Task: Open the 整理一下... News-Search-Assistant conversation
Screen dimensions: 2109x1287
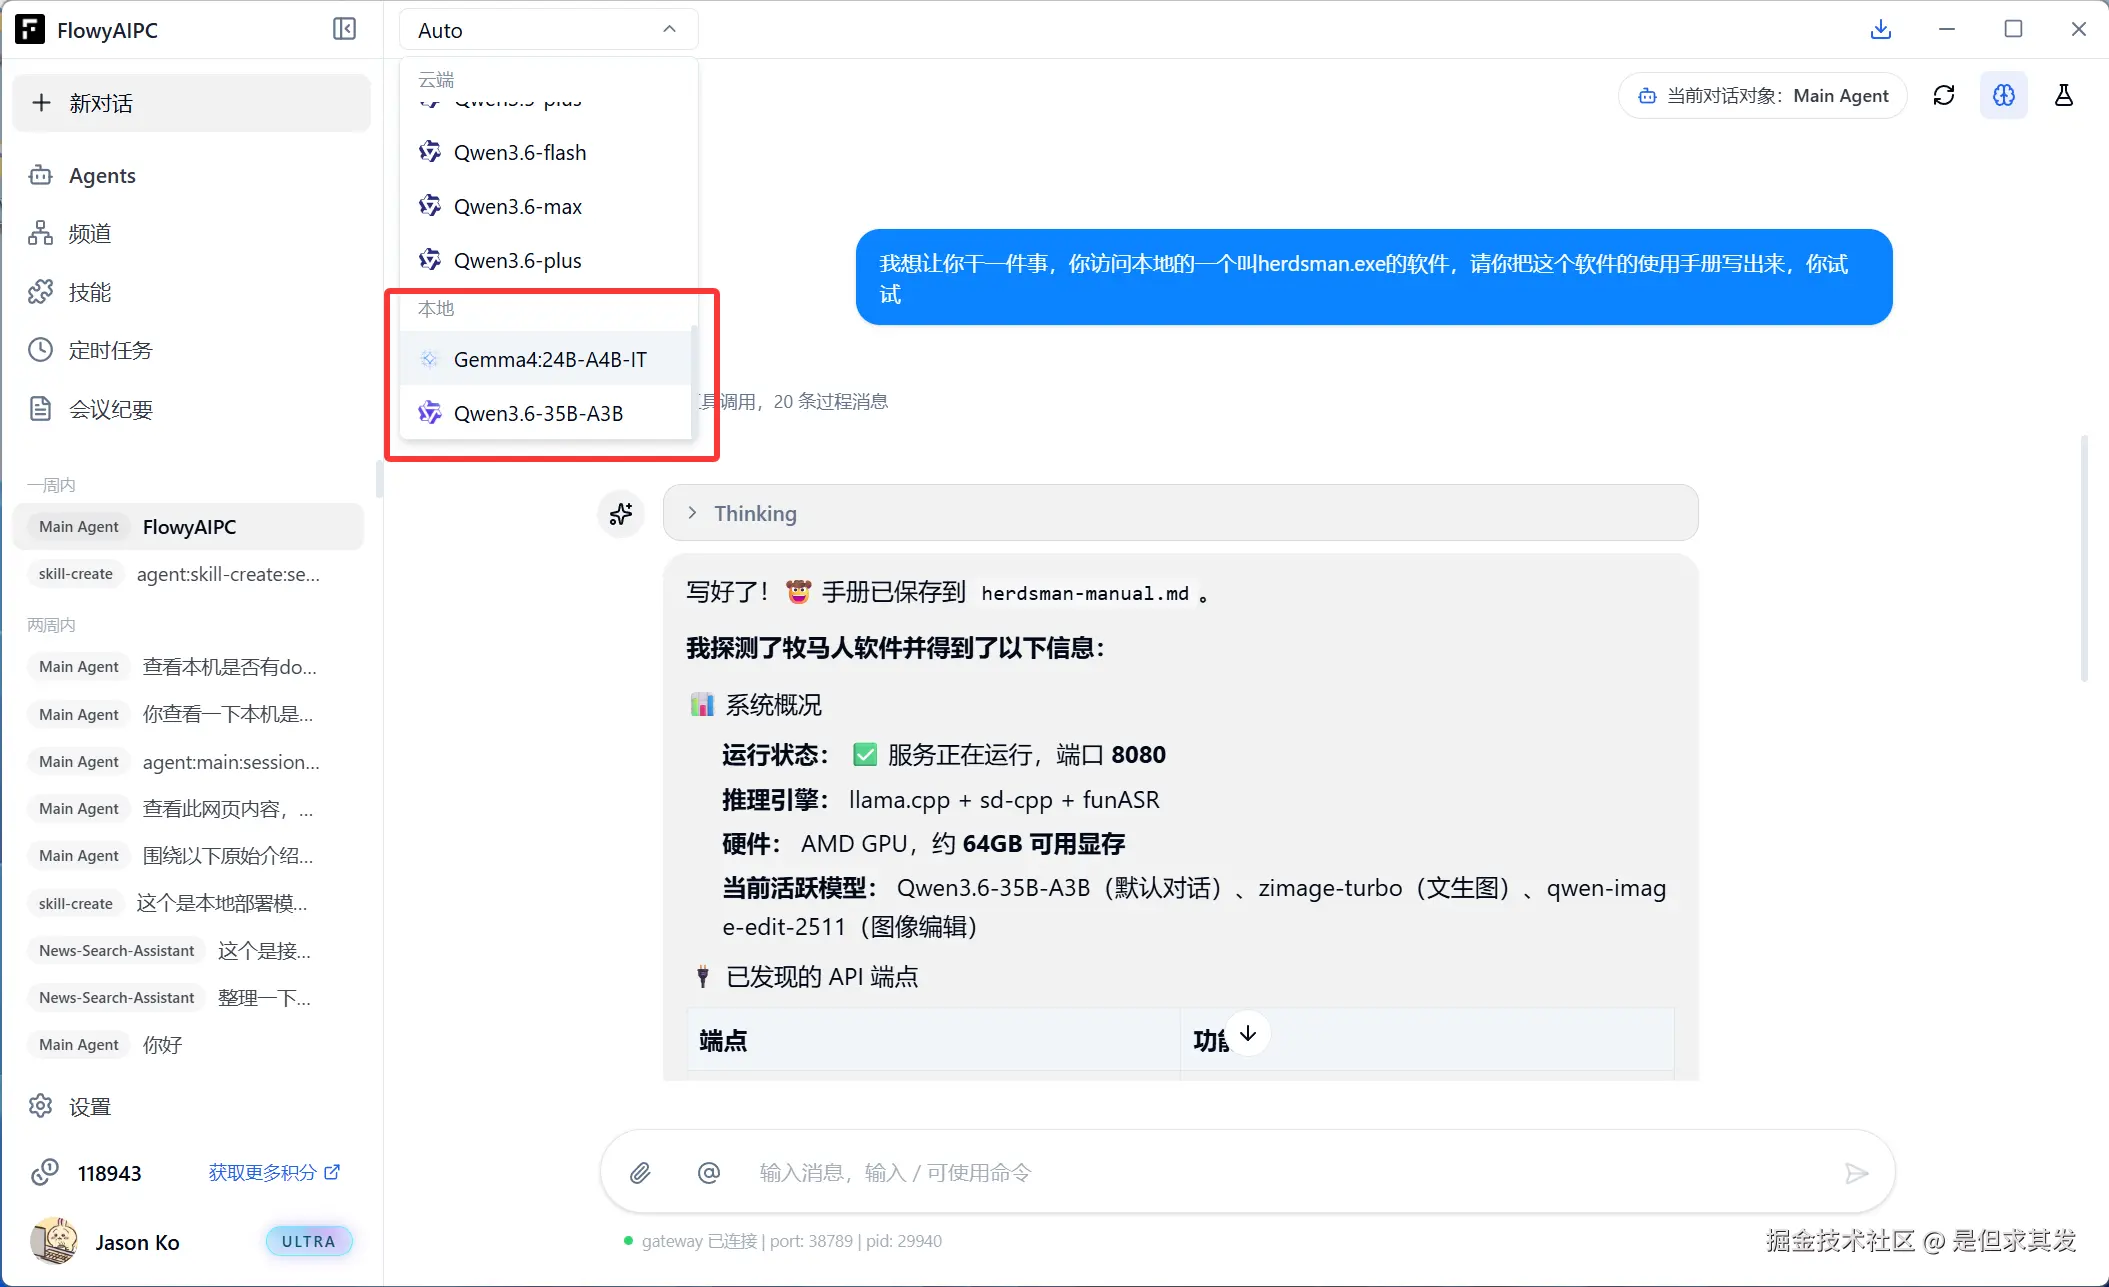Action: click(189, 997)
